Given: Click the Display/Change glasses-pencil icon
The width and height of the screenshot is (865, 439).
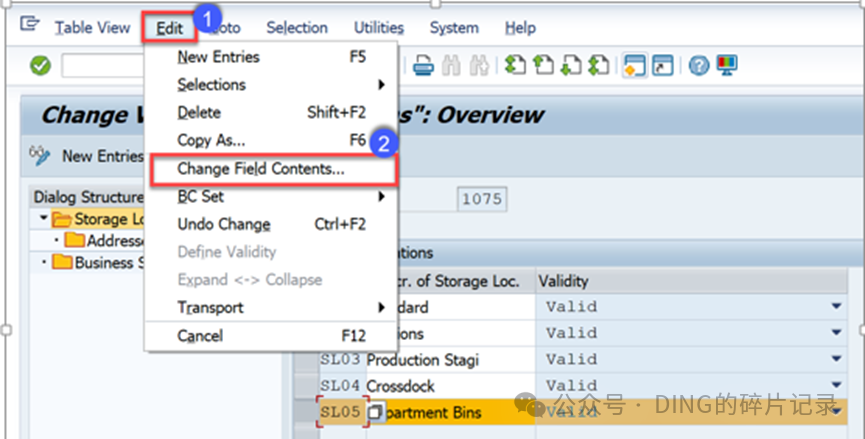Looking at the screenshot, I should (40, 156).
